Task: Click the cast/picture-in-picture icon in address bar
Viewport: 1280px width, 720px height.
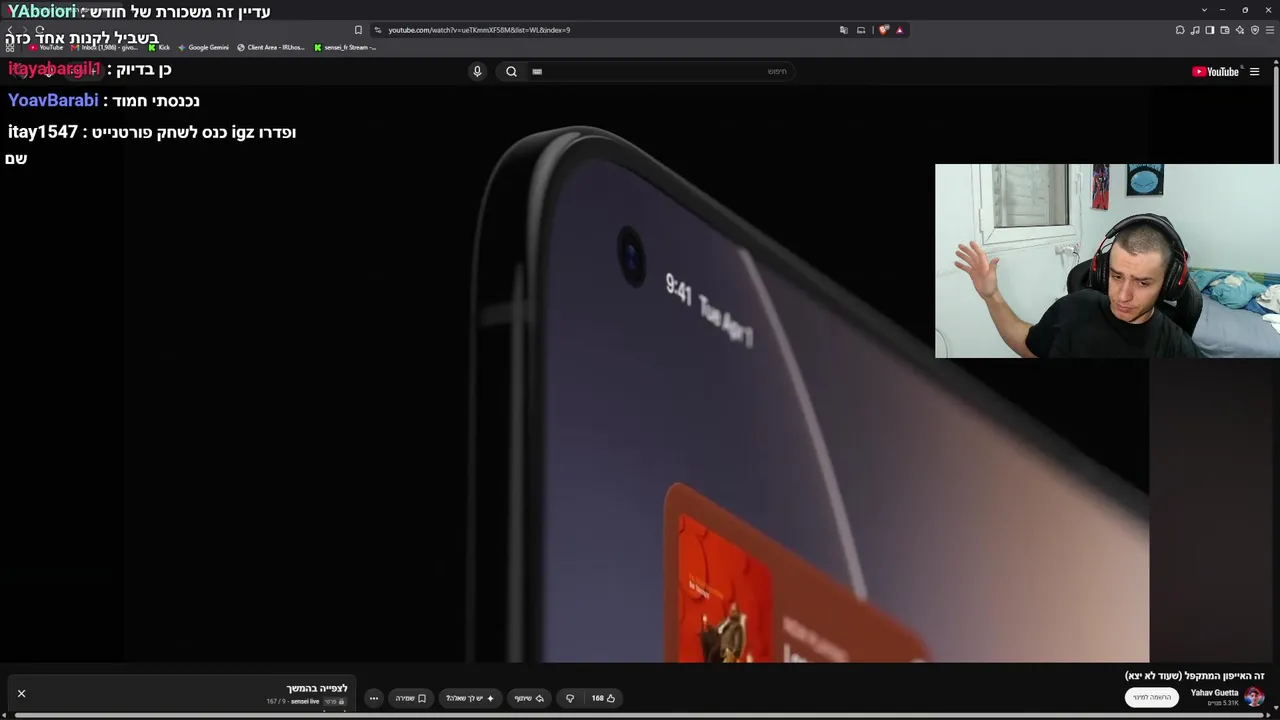Action: [861, 30]
